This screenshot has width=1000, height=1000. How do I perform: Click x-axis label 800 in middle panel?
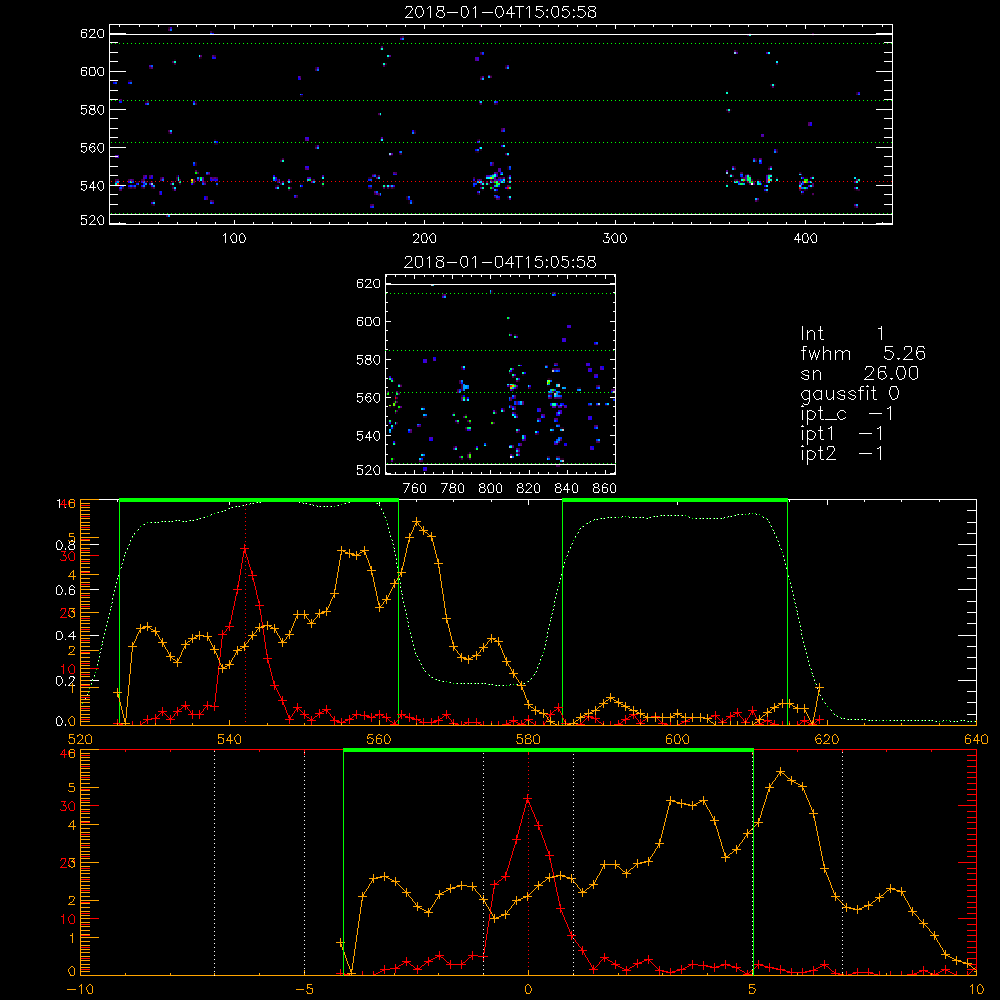pyautogui.click(x=490, y=489)
